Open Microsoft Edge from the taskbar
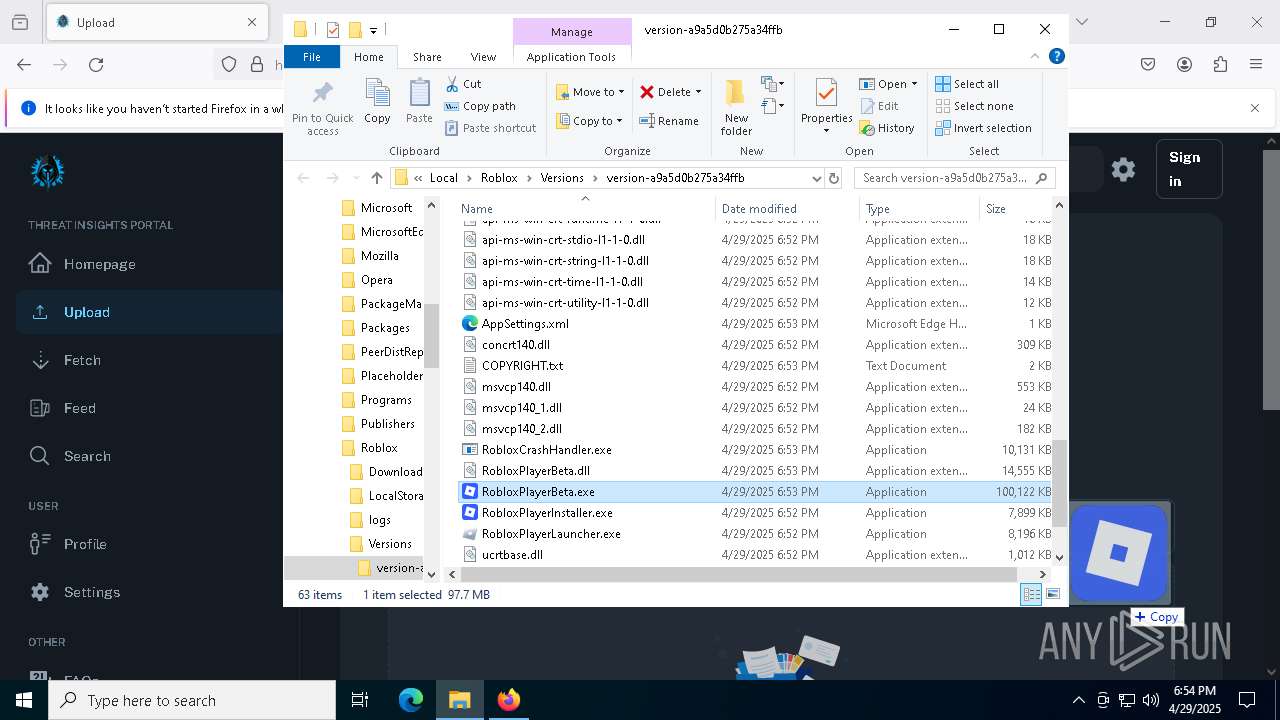1280x720 pixels. (411, 700)
